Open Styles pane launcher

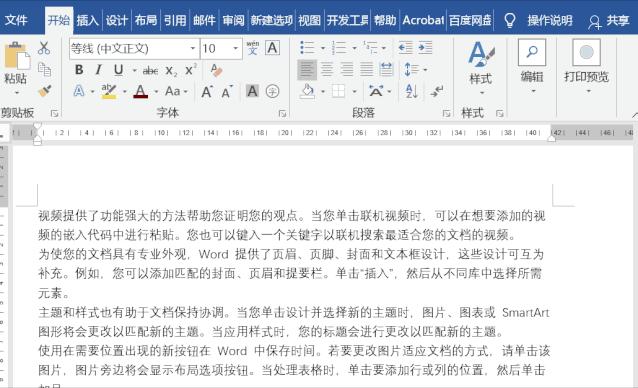[500, 113]
